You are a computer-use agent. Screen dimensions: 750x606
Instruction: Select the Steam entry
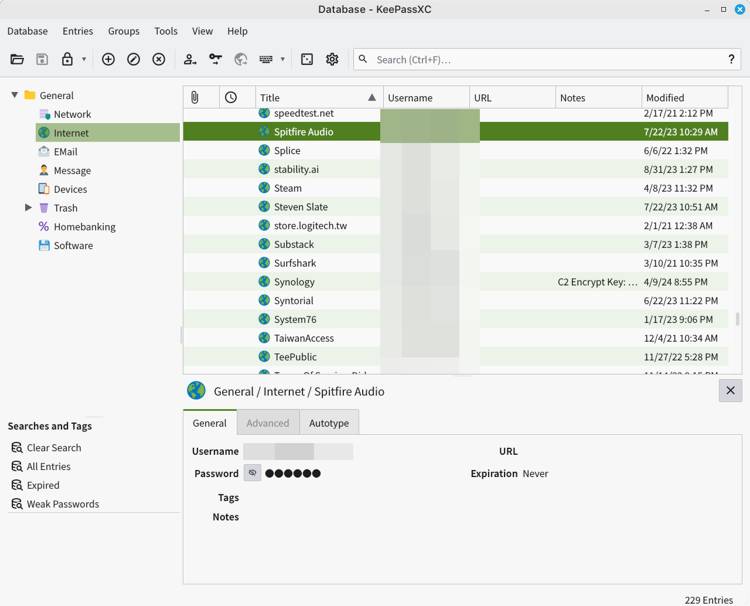(455, 188)
